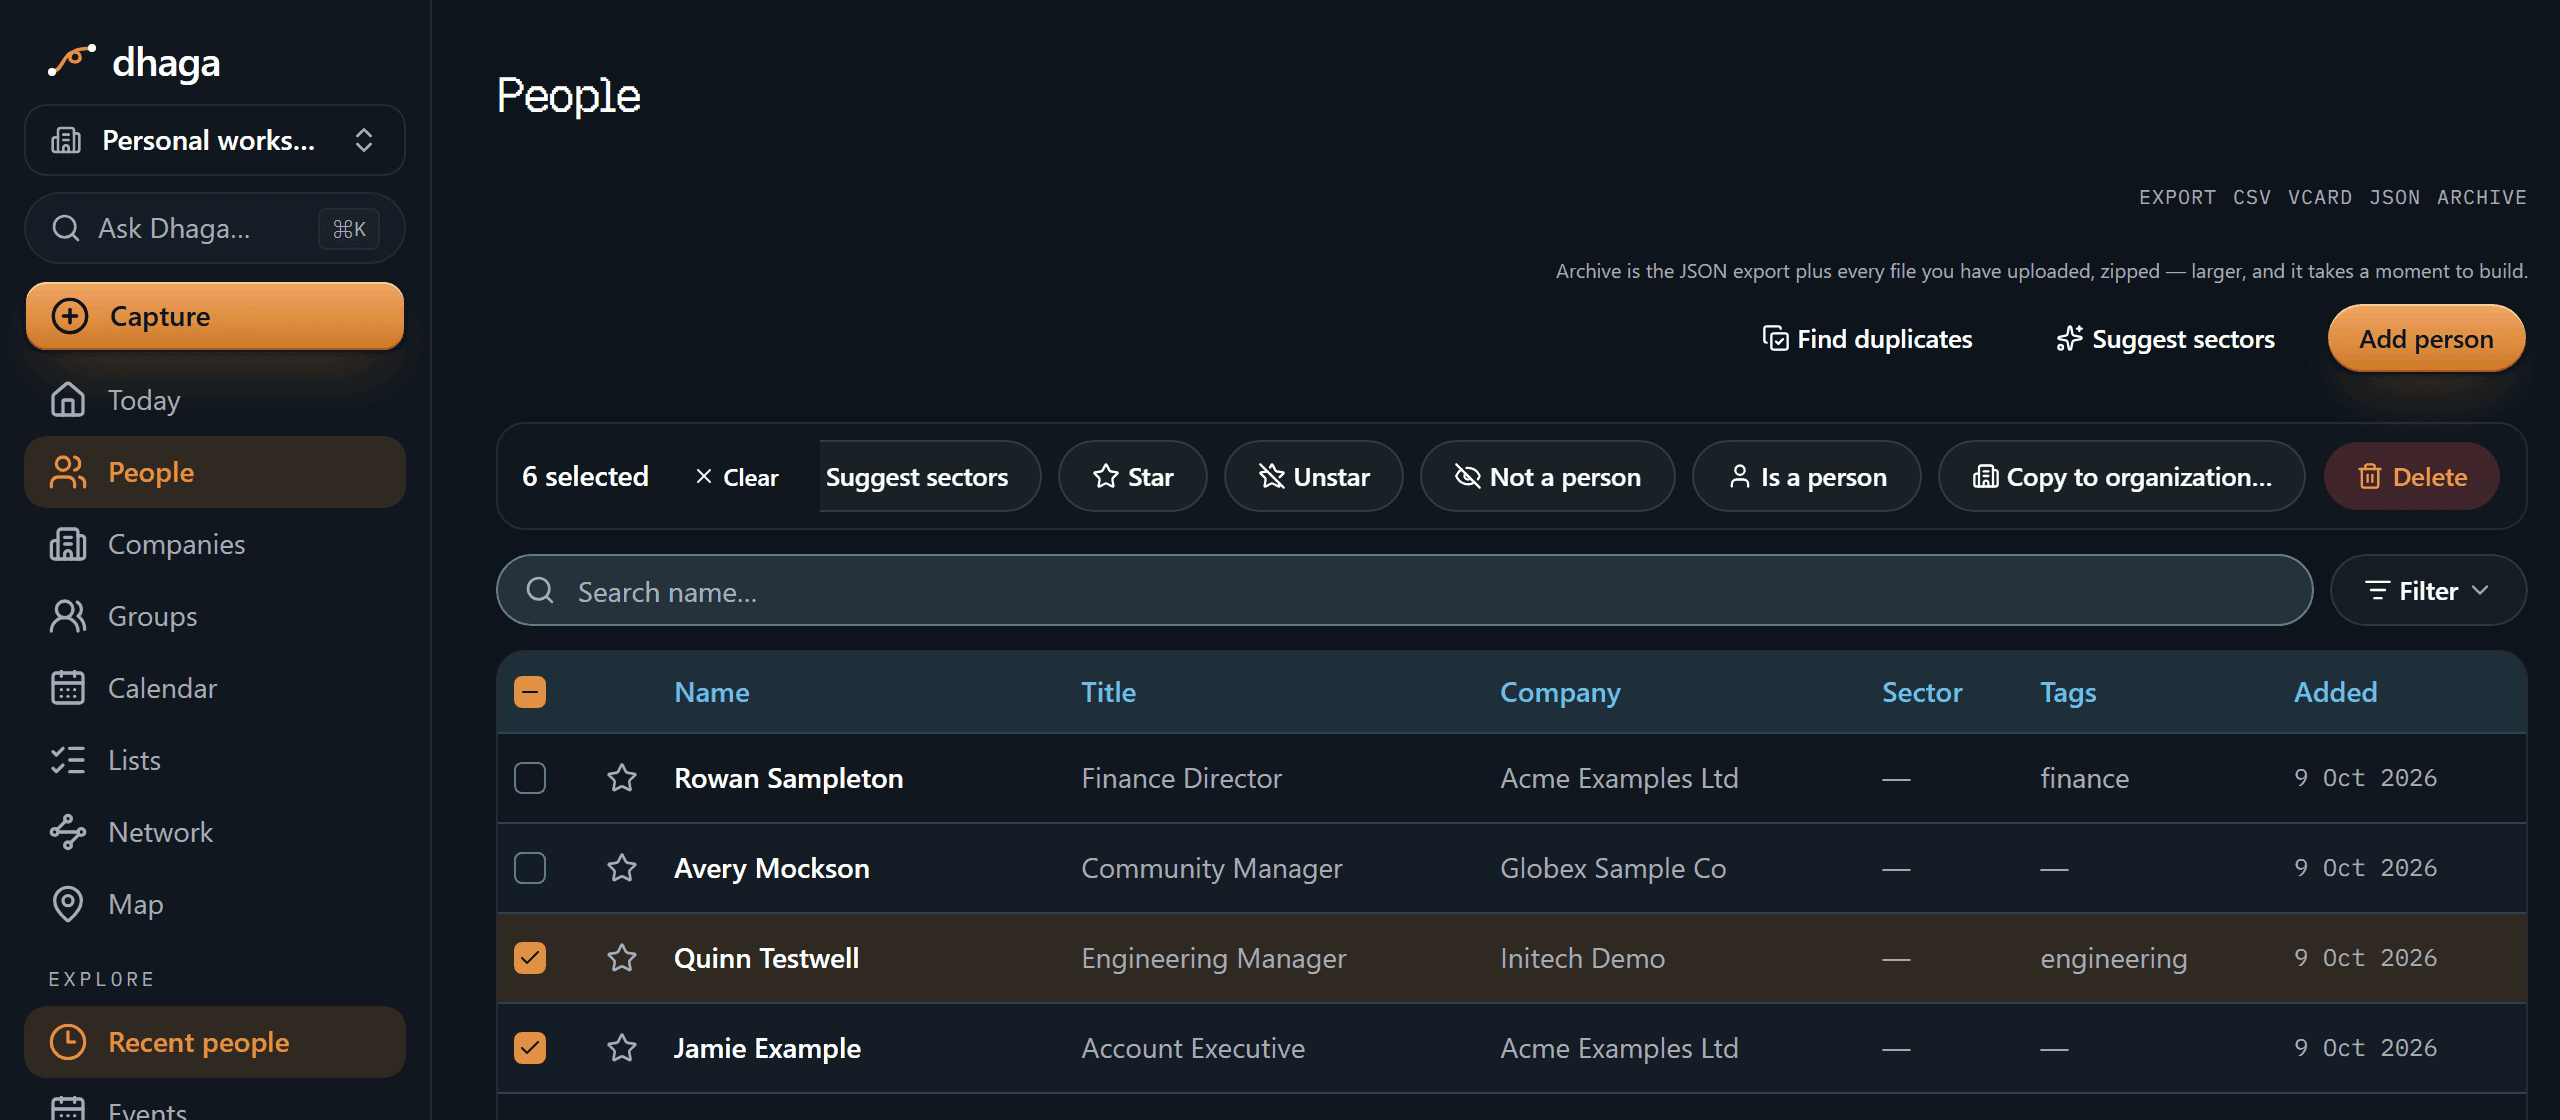
Task: Toggle the select-all header checkbox
Action: 530,692
